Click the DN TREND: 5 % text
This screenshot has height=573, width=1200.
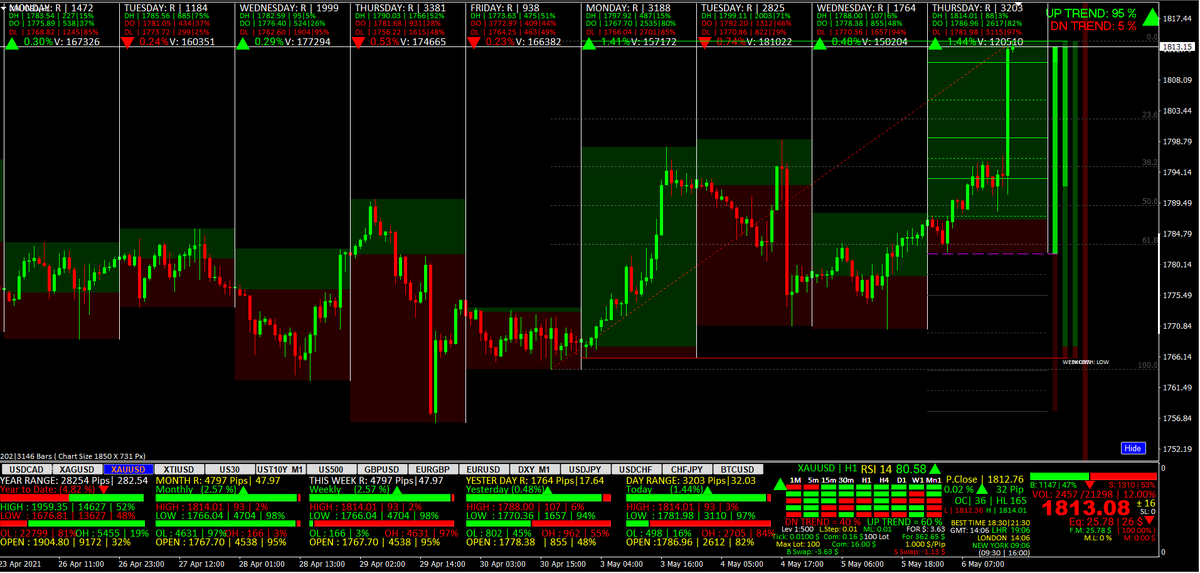1093,25
